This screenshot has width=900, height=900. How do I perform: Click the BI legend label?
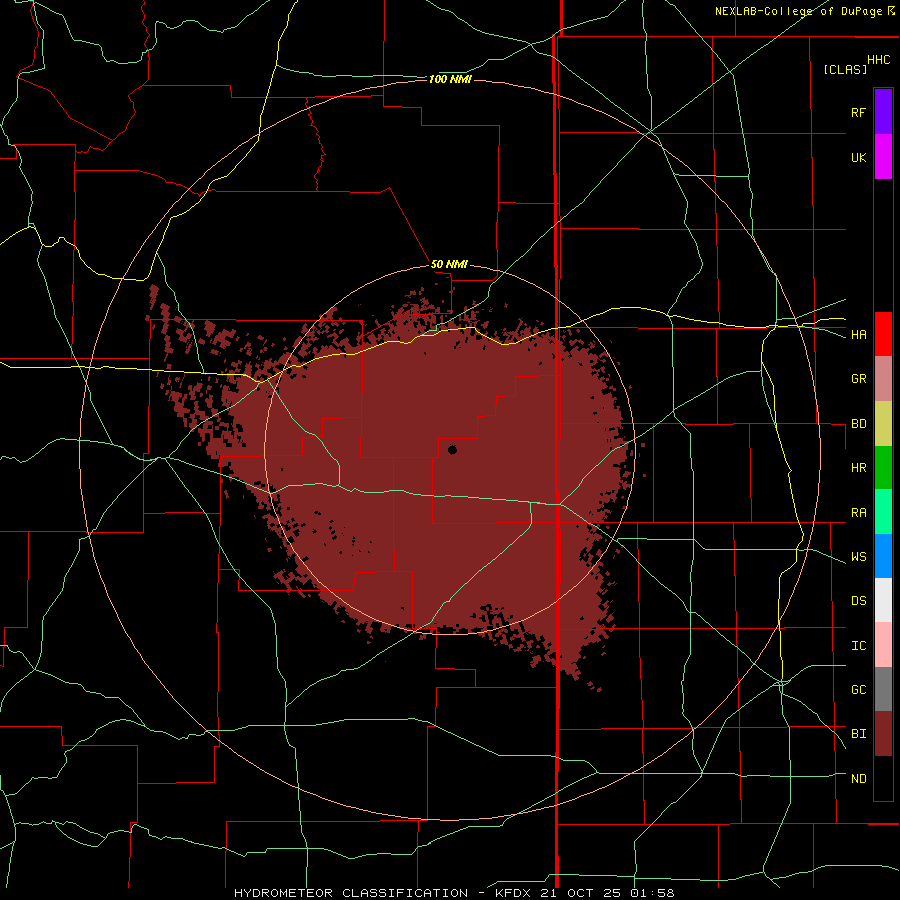tap(858, 734)
